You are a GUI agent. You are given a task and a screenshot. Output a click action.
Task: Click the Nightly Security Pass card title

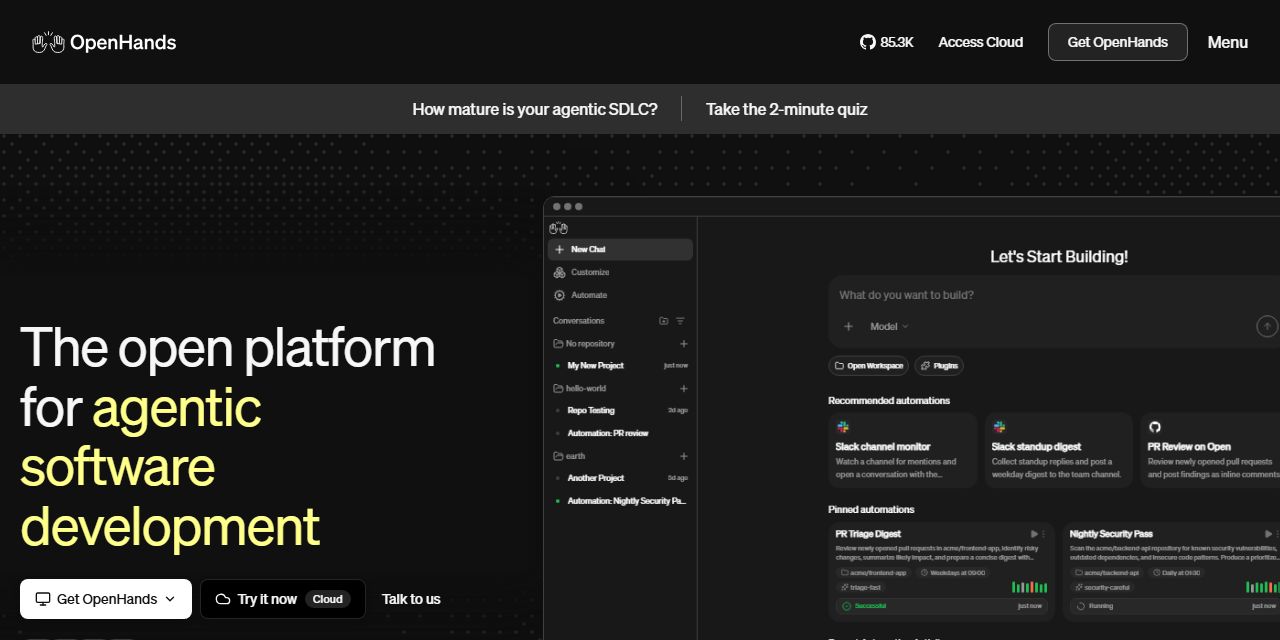pyautogui.click(x=1111, y=534)
